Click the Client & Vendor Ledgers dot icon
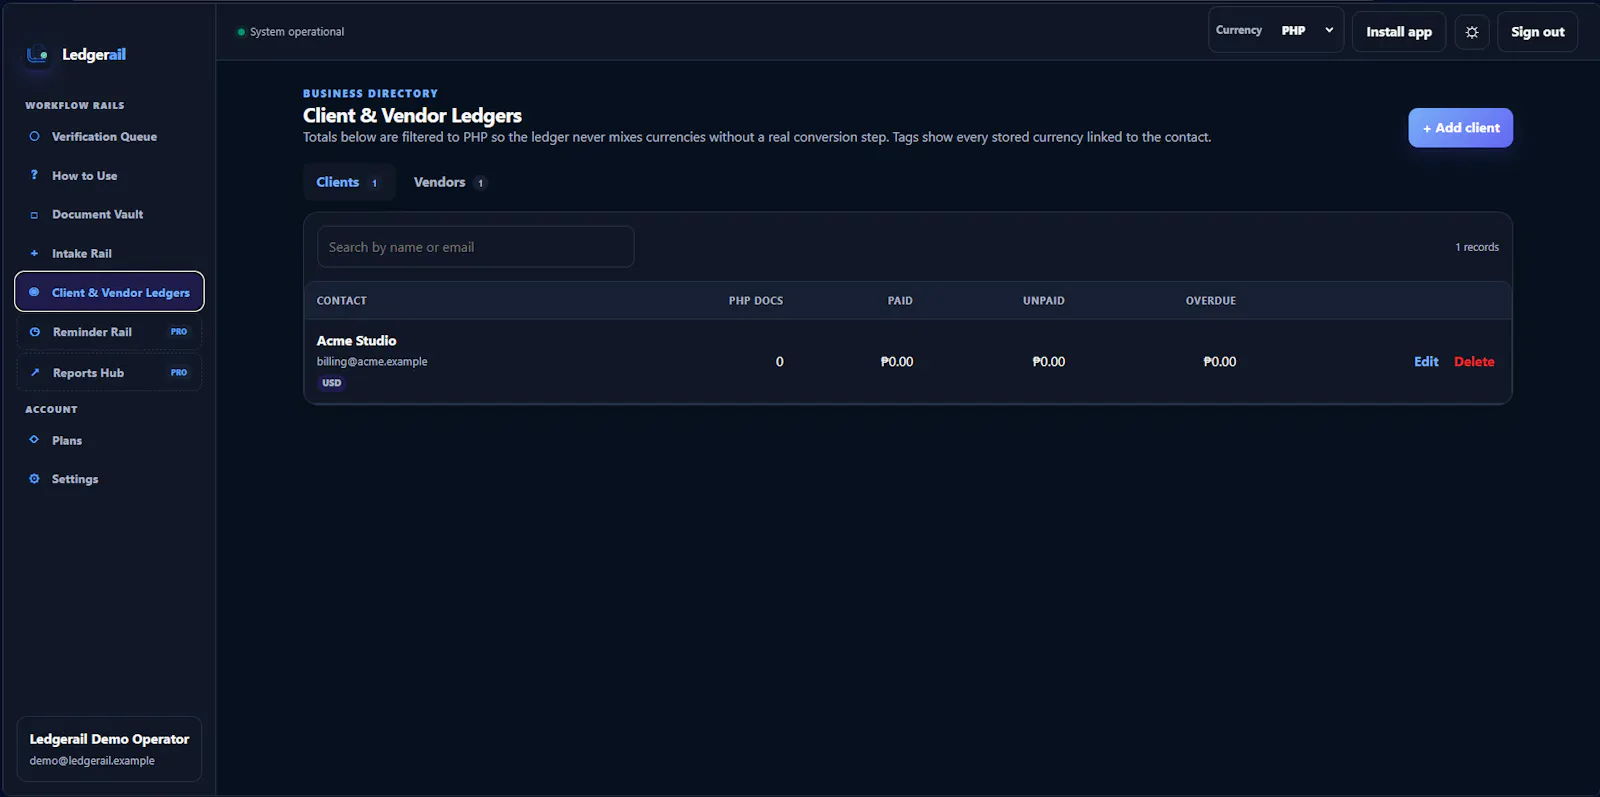This screenshot has width=1600, height=797. coord(34,292)
